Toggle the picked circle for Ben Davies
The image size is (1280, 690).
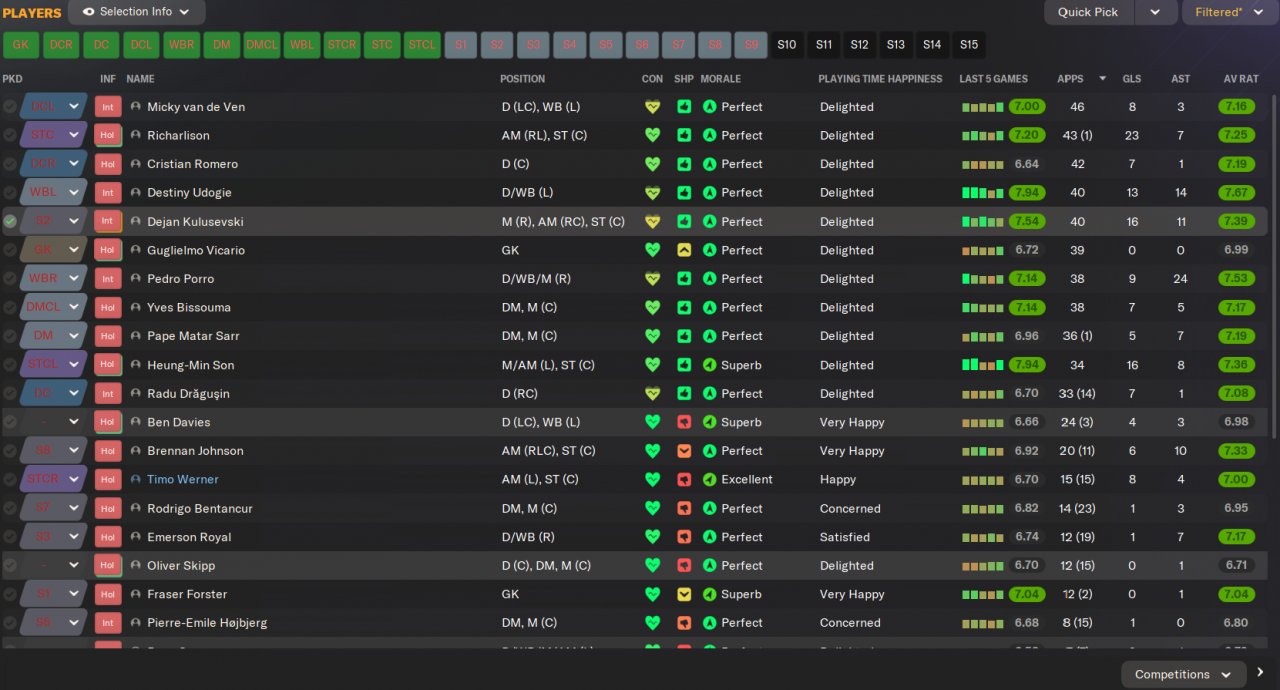click(x=10, y=422)
